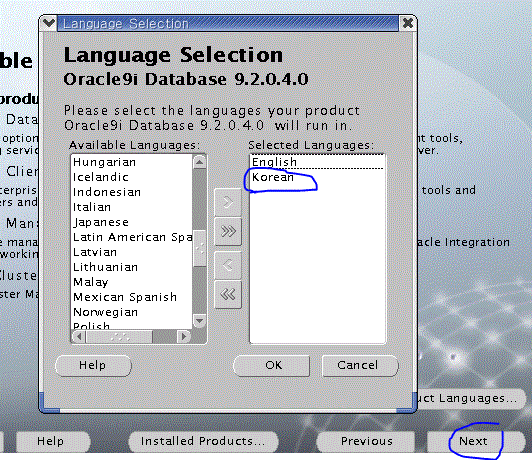Select Italian in Available Languages
Screen dimensions: 532x460
tap(132, 207)
